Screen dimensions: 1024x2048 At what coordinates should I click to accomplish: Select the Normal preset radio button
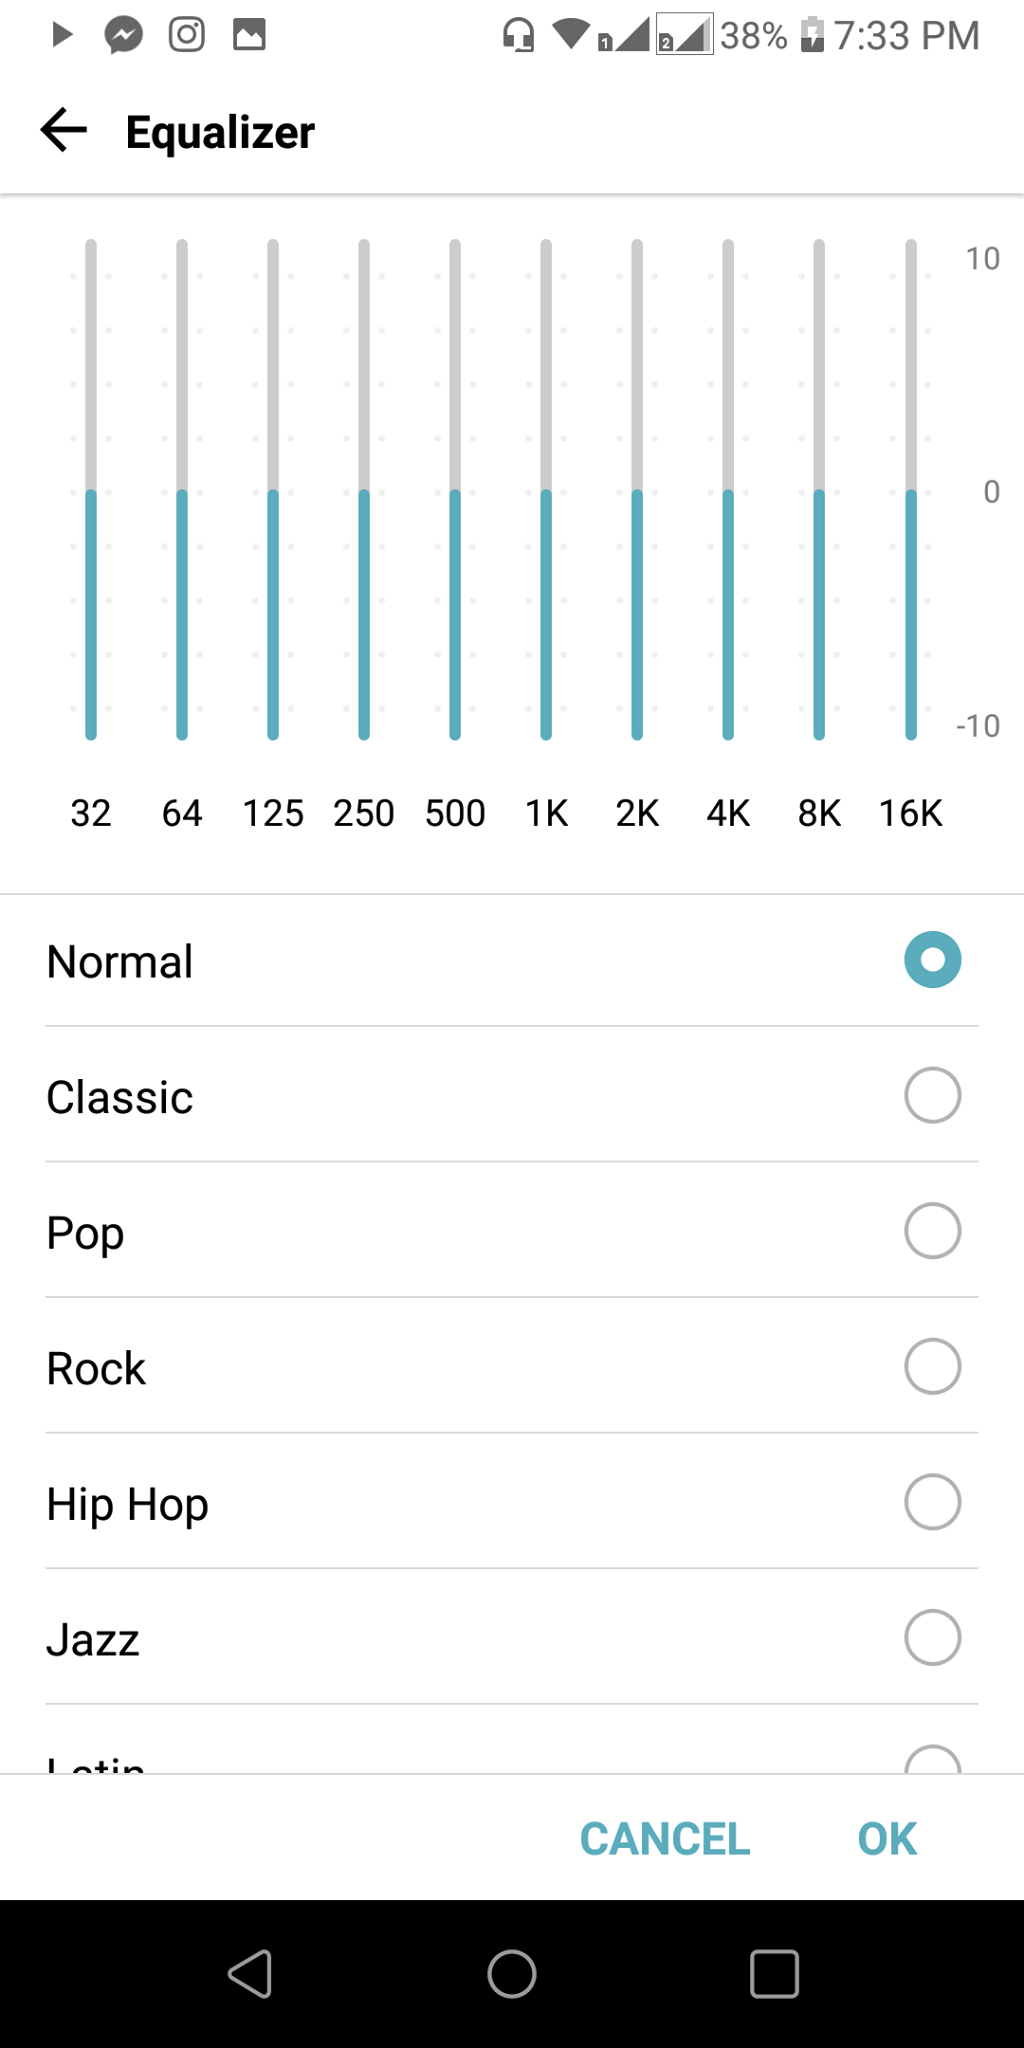click(933, 960)
